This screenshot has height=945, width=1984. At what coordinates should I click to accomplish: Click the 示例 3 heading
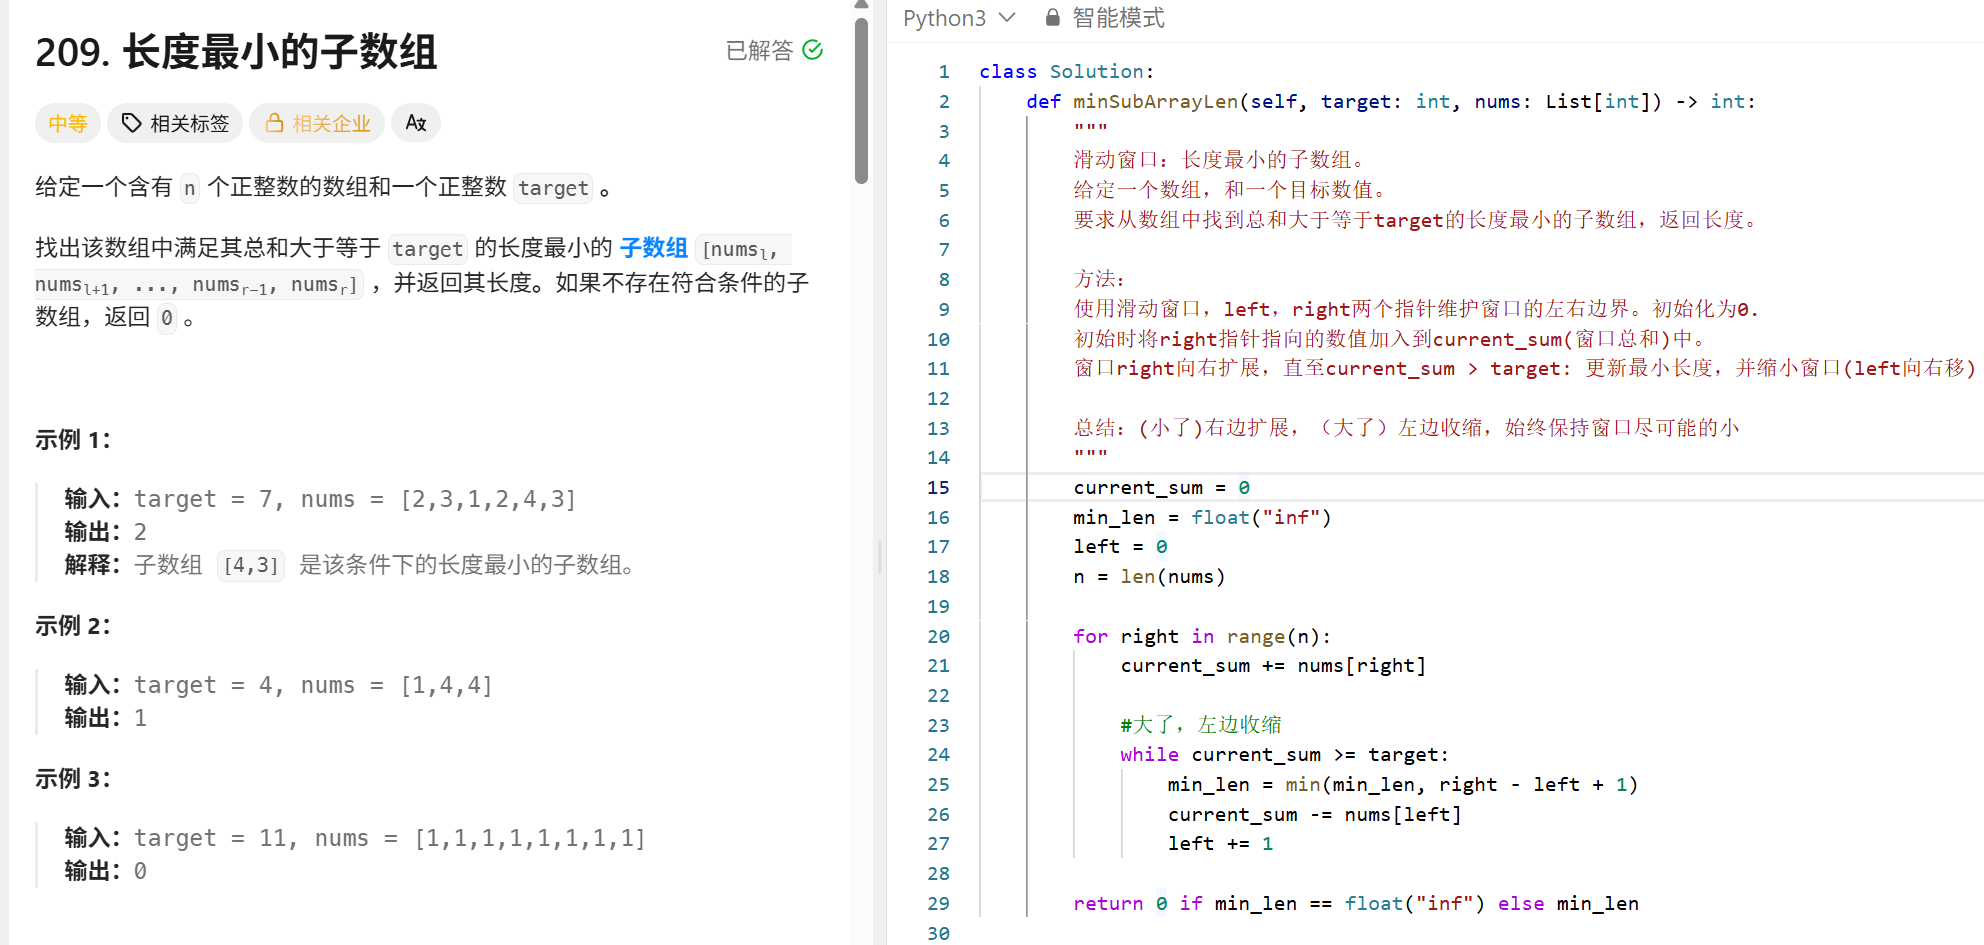pyautogui.click(x=73, y=779)
